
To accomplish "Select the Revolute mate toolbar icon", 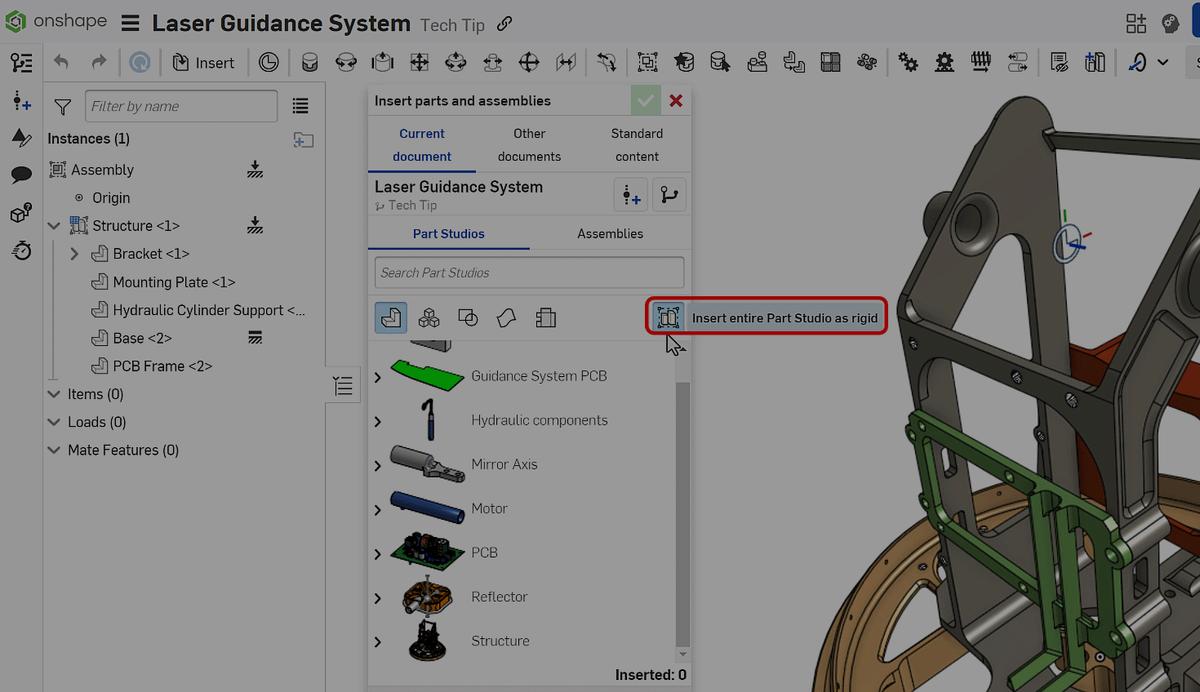I will 344,62.
